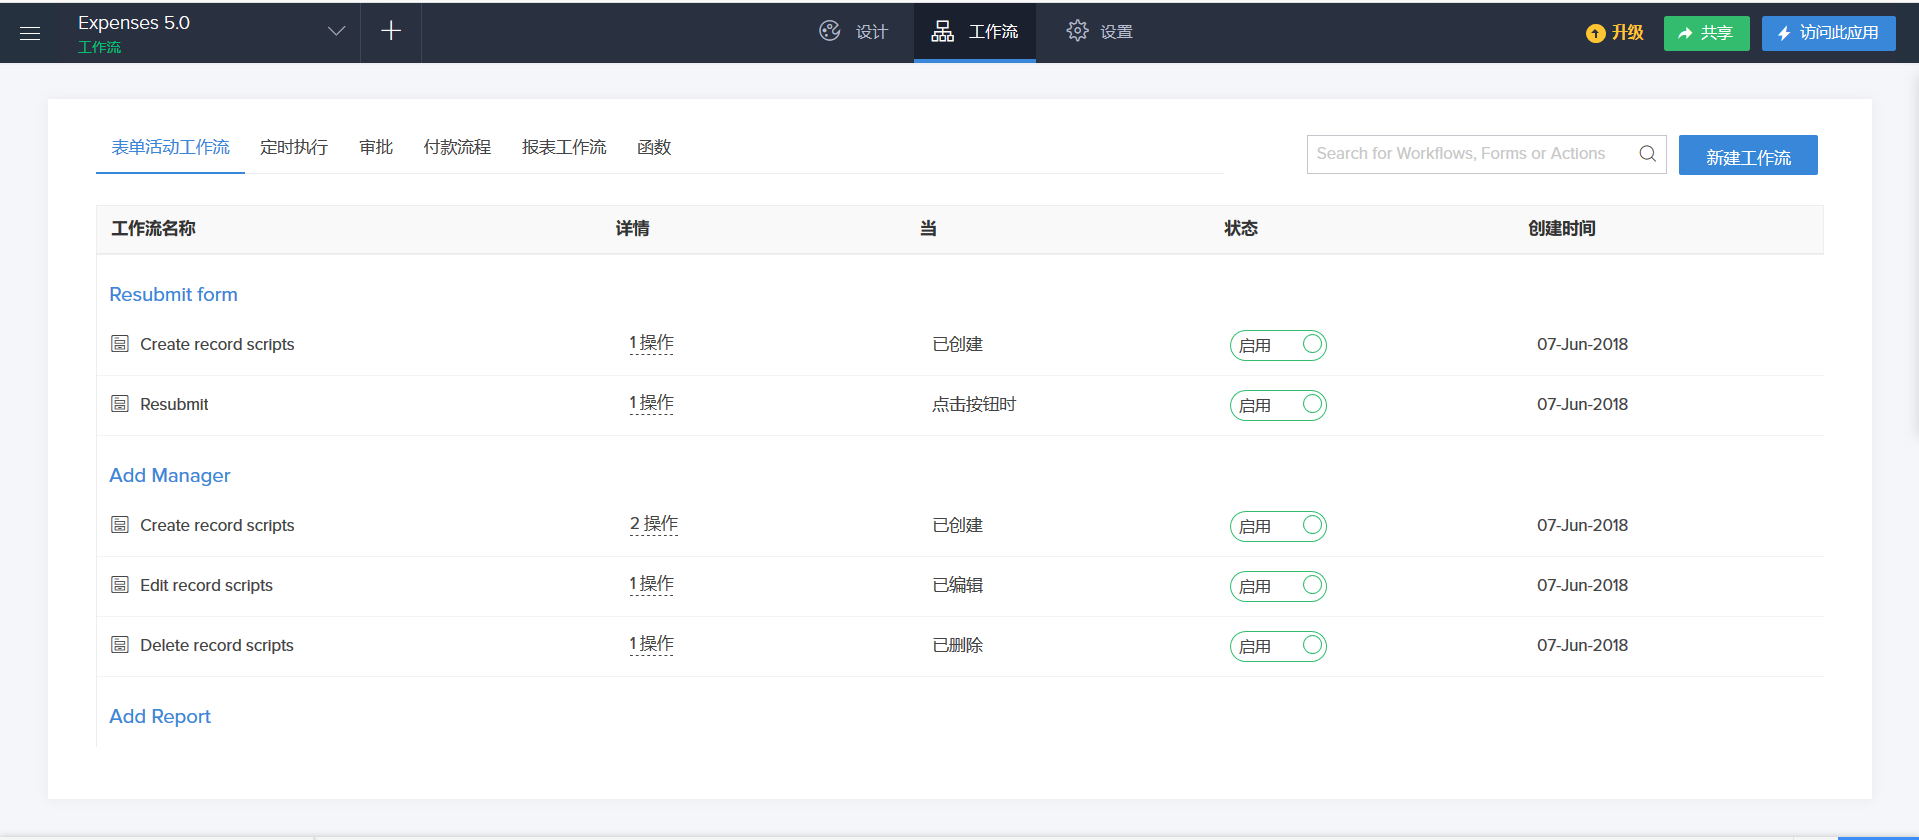1919x840 pixels.
Task: Click the Delete record scripts row icon
Action: pos(120,645)
